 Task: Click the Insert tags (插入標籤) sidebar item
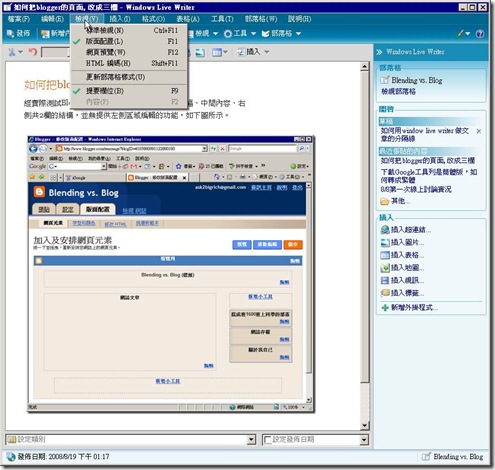coord(402,293)
